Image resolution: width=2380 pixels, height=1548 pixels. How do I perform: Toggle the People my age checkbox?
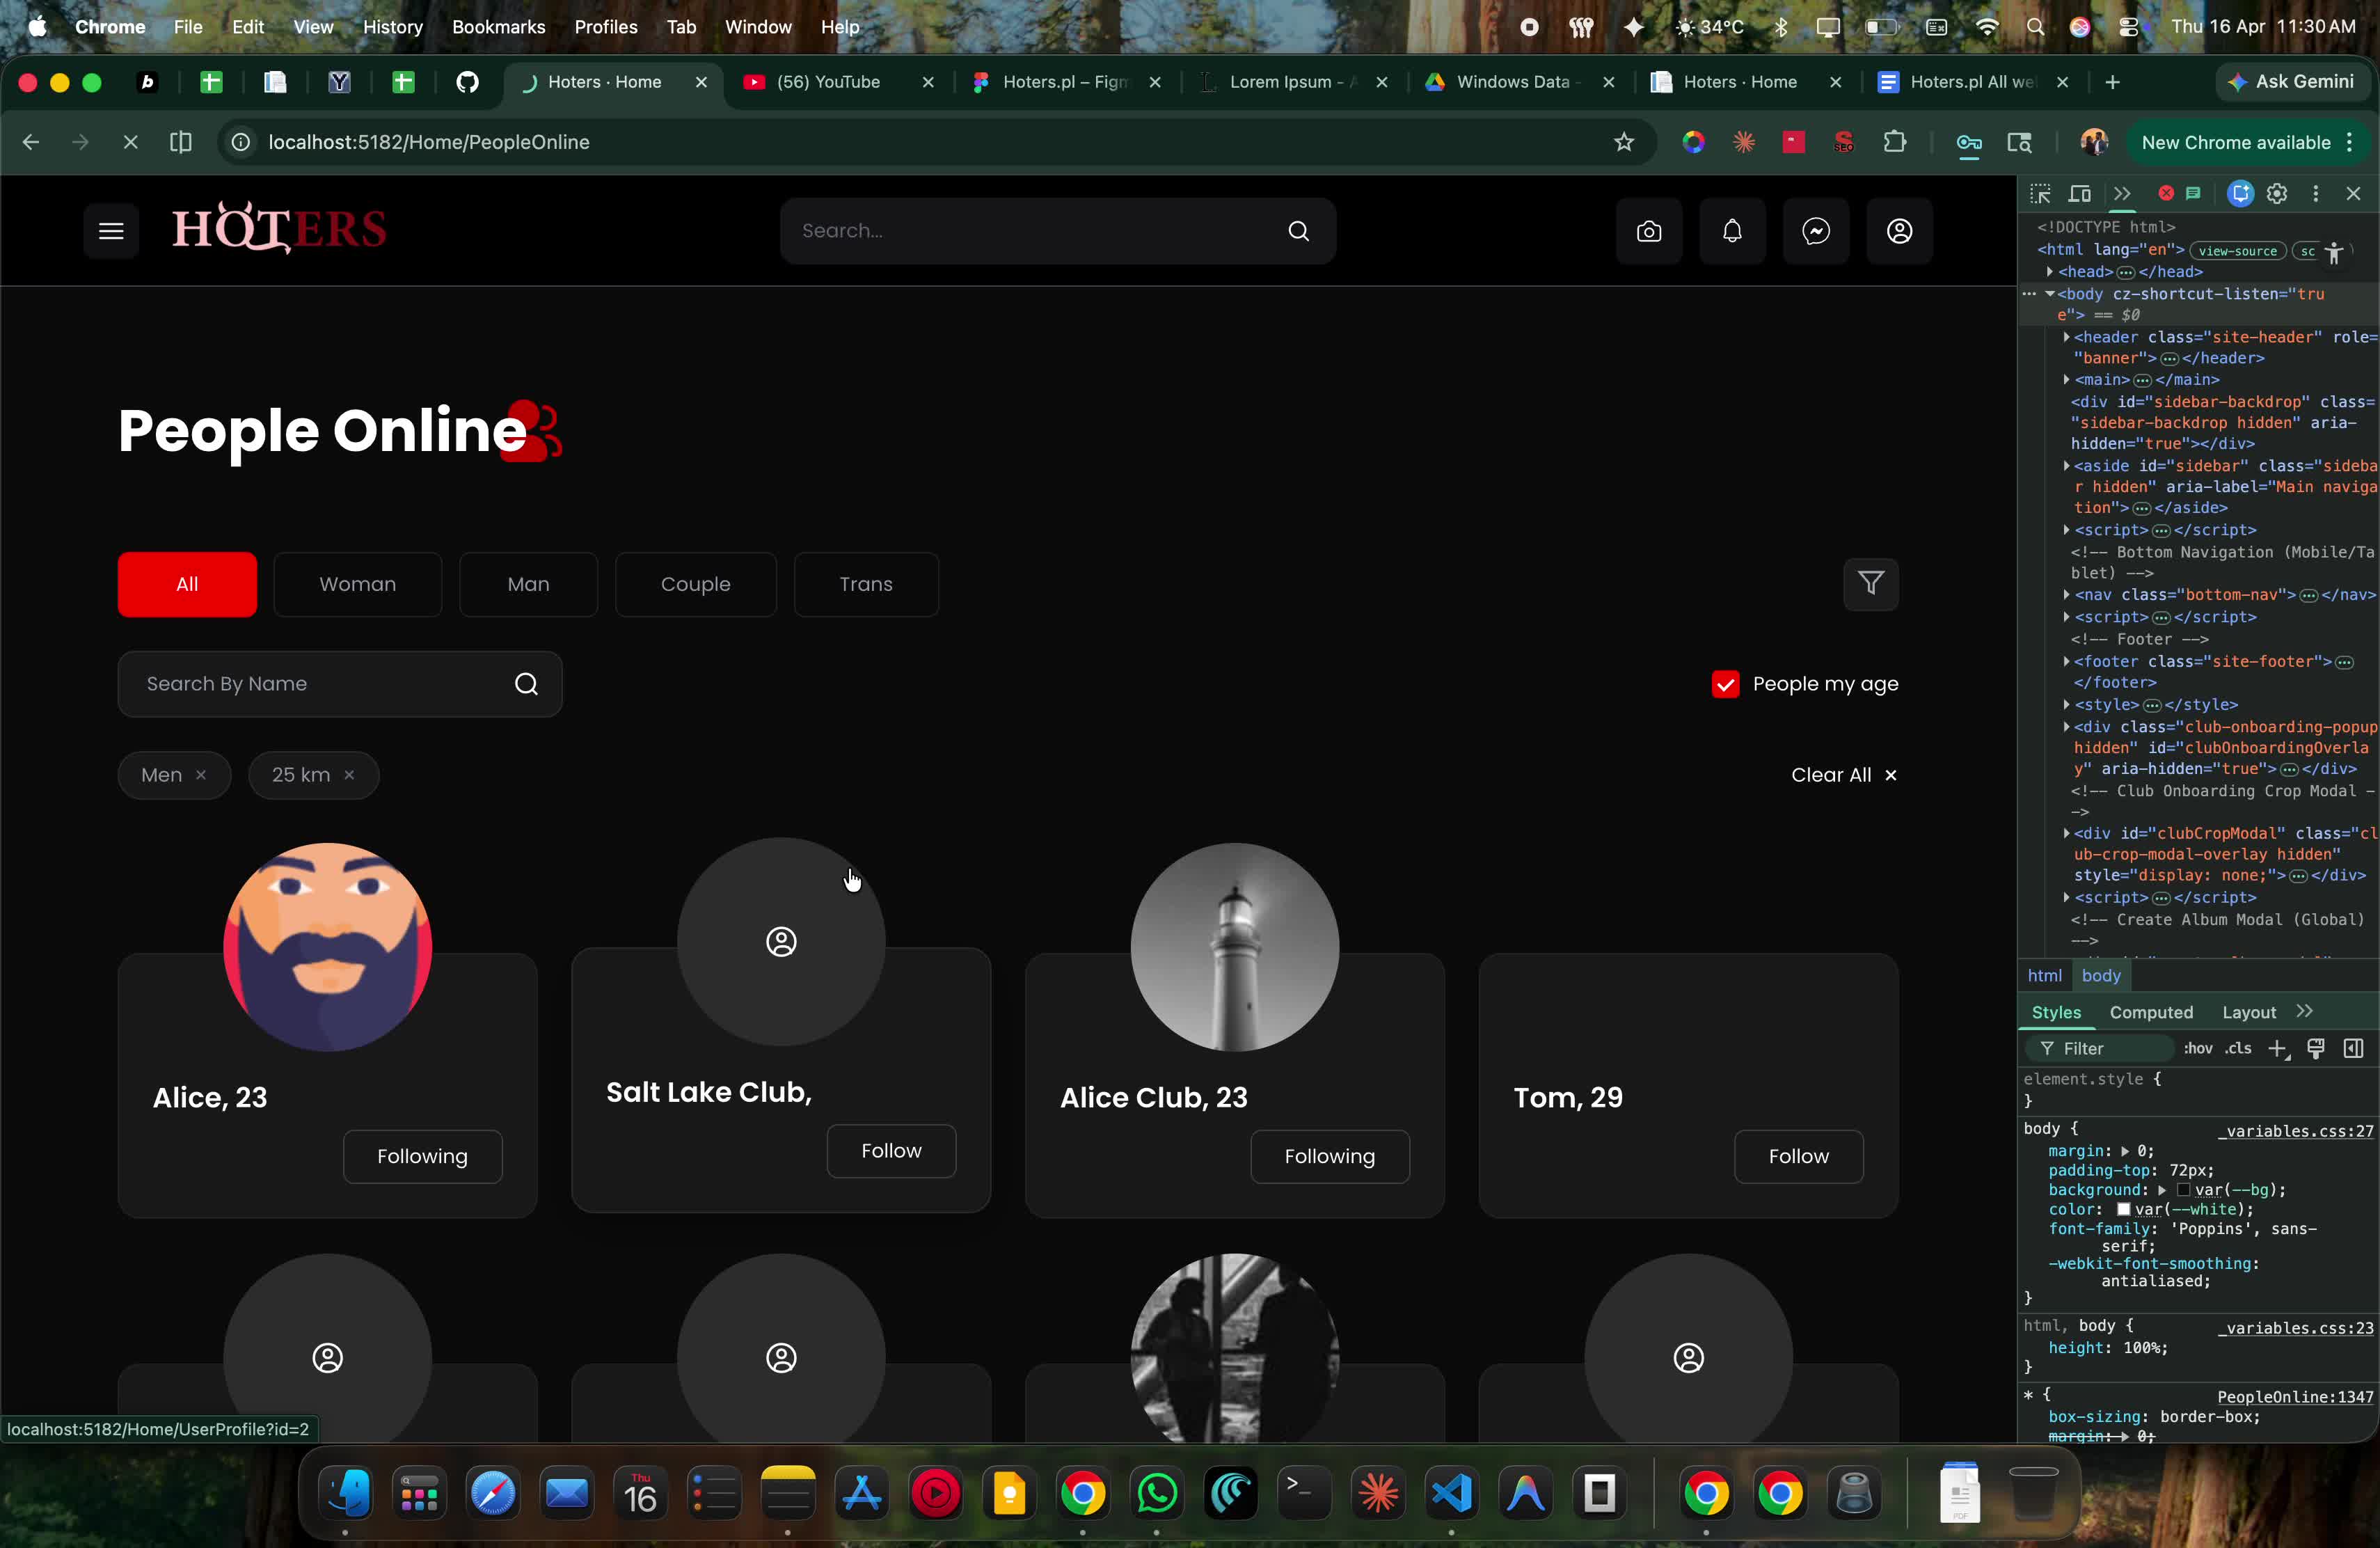coord(1725,684)
